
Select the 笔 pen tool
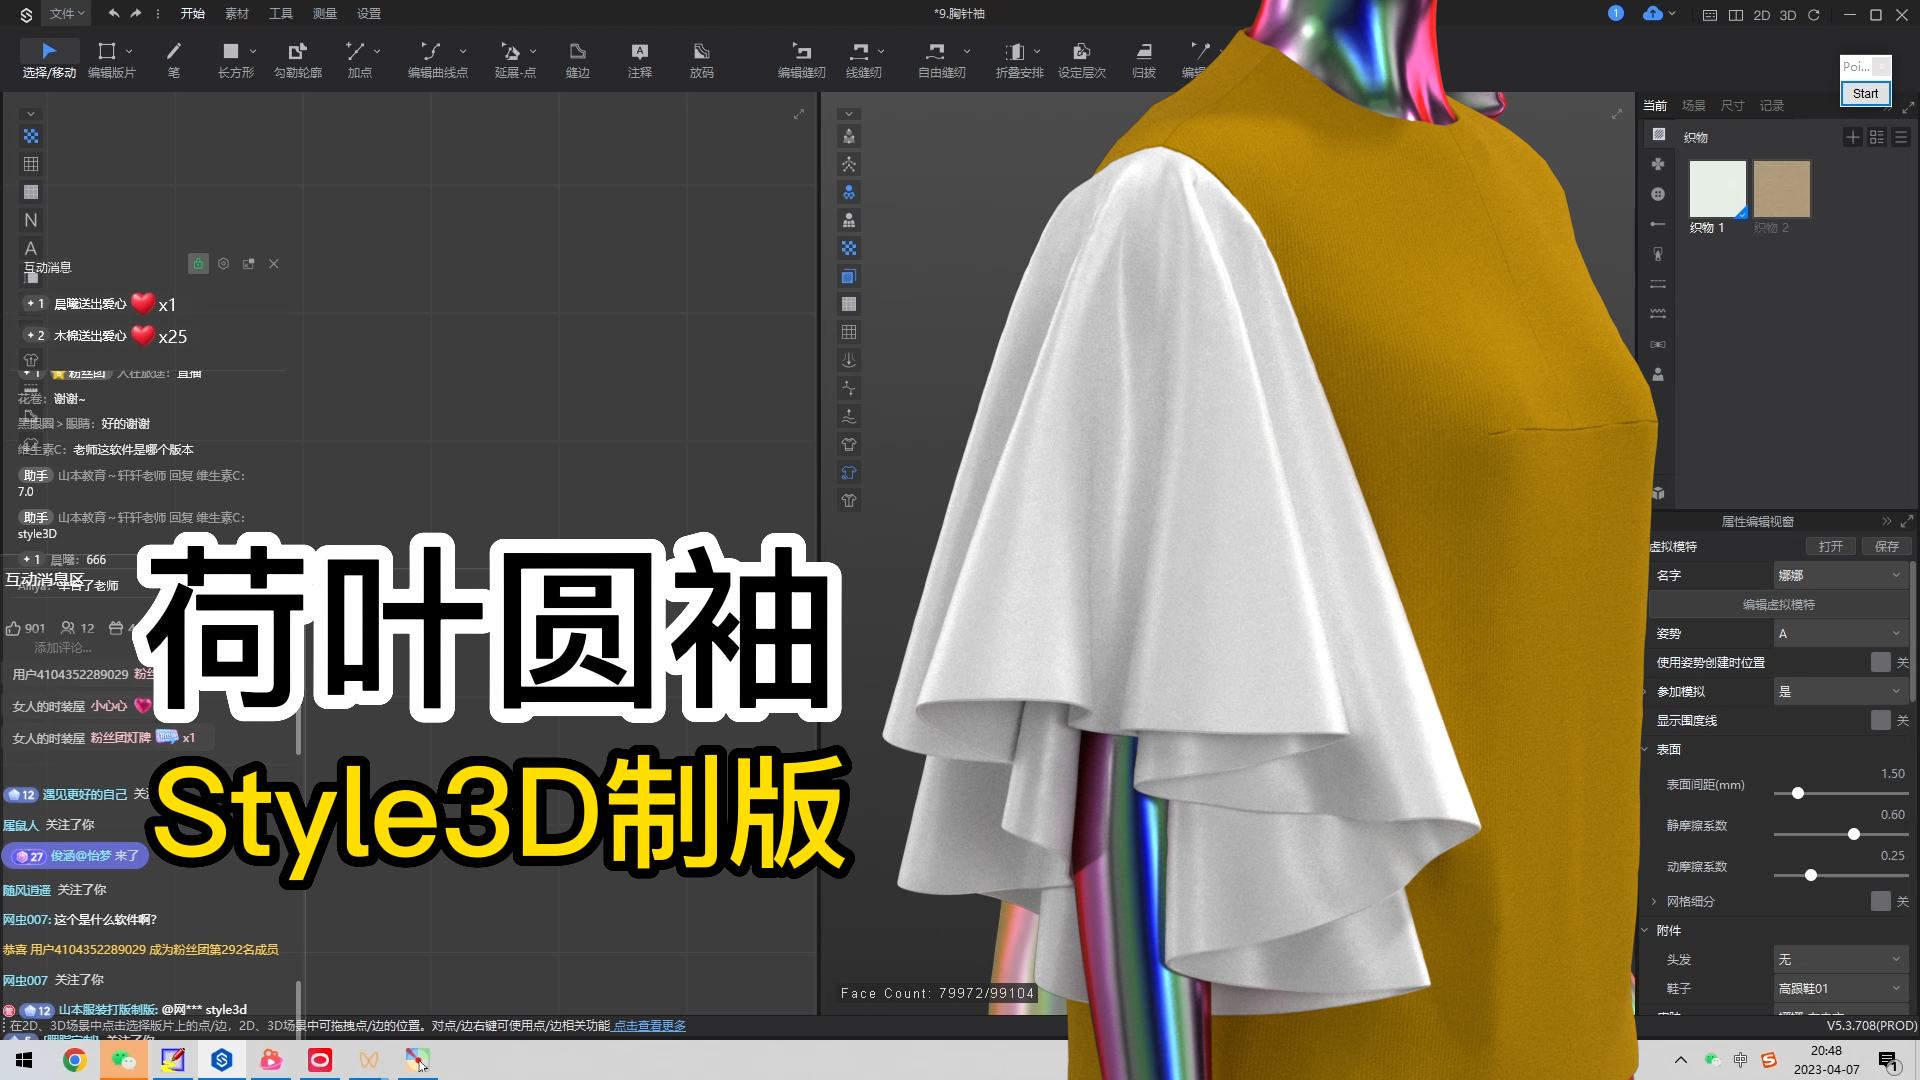point(173,60)
